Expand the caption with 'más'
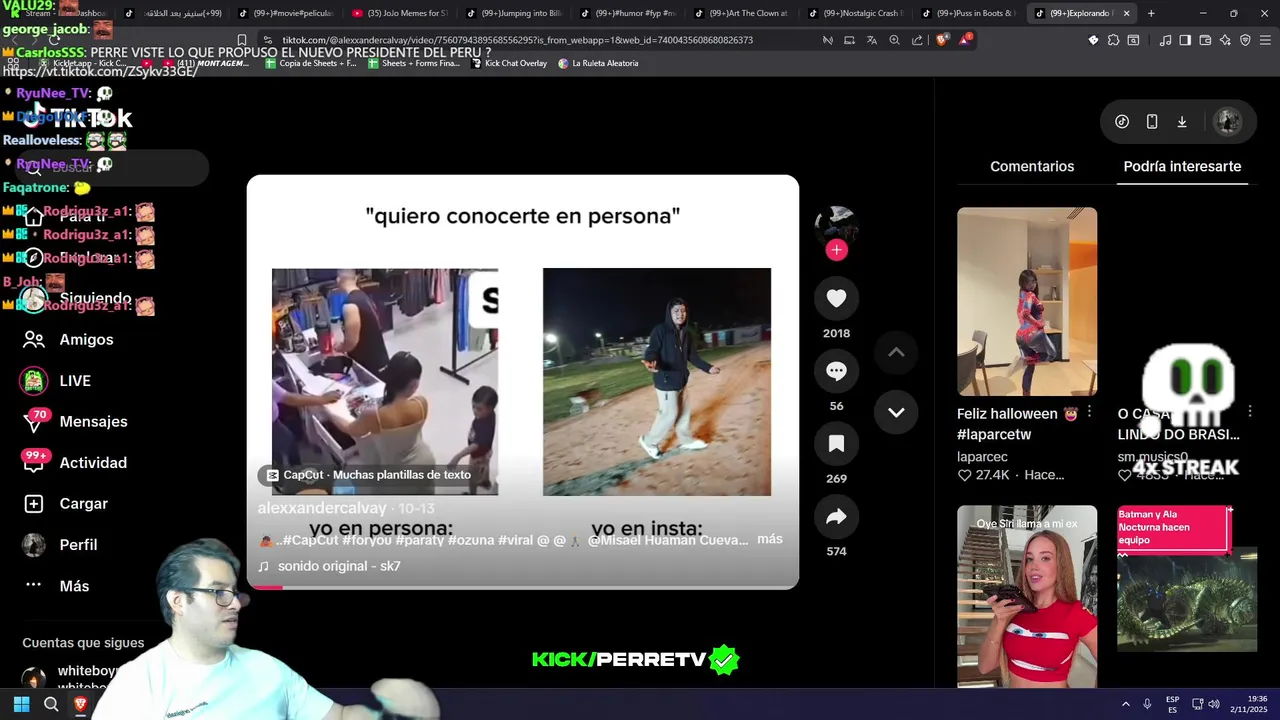 click(770, 539)
